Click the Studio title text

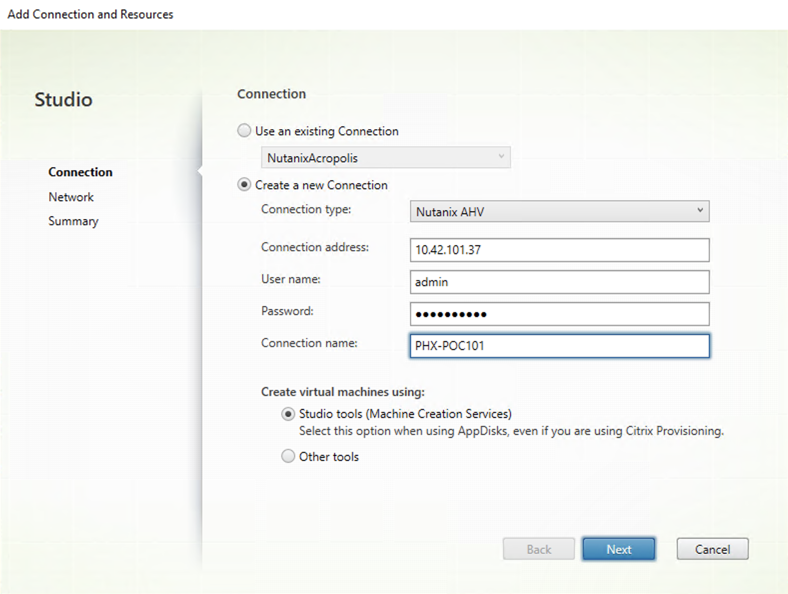point(63,100)
